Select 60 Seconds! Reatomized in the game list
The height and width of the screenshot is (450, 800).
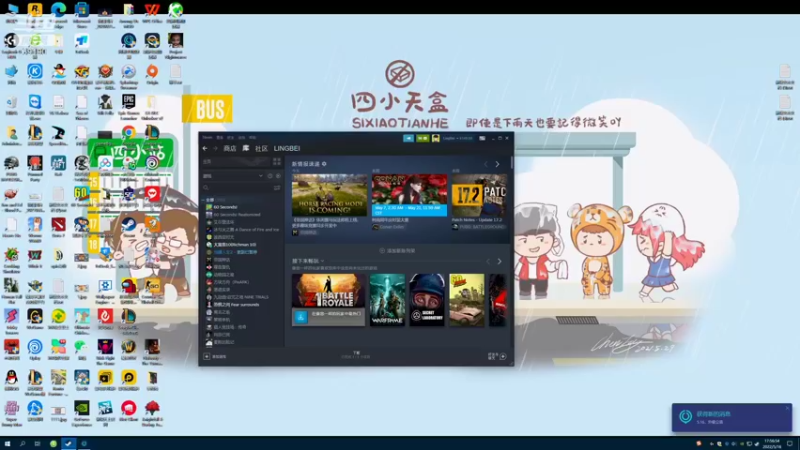point(233,215)
